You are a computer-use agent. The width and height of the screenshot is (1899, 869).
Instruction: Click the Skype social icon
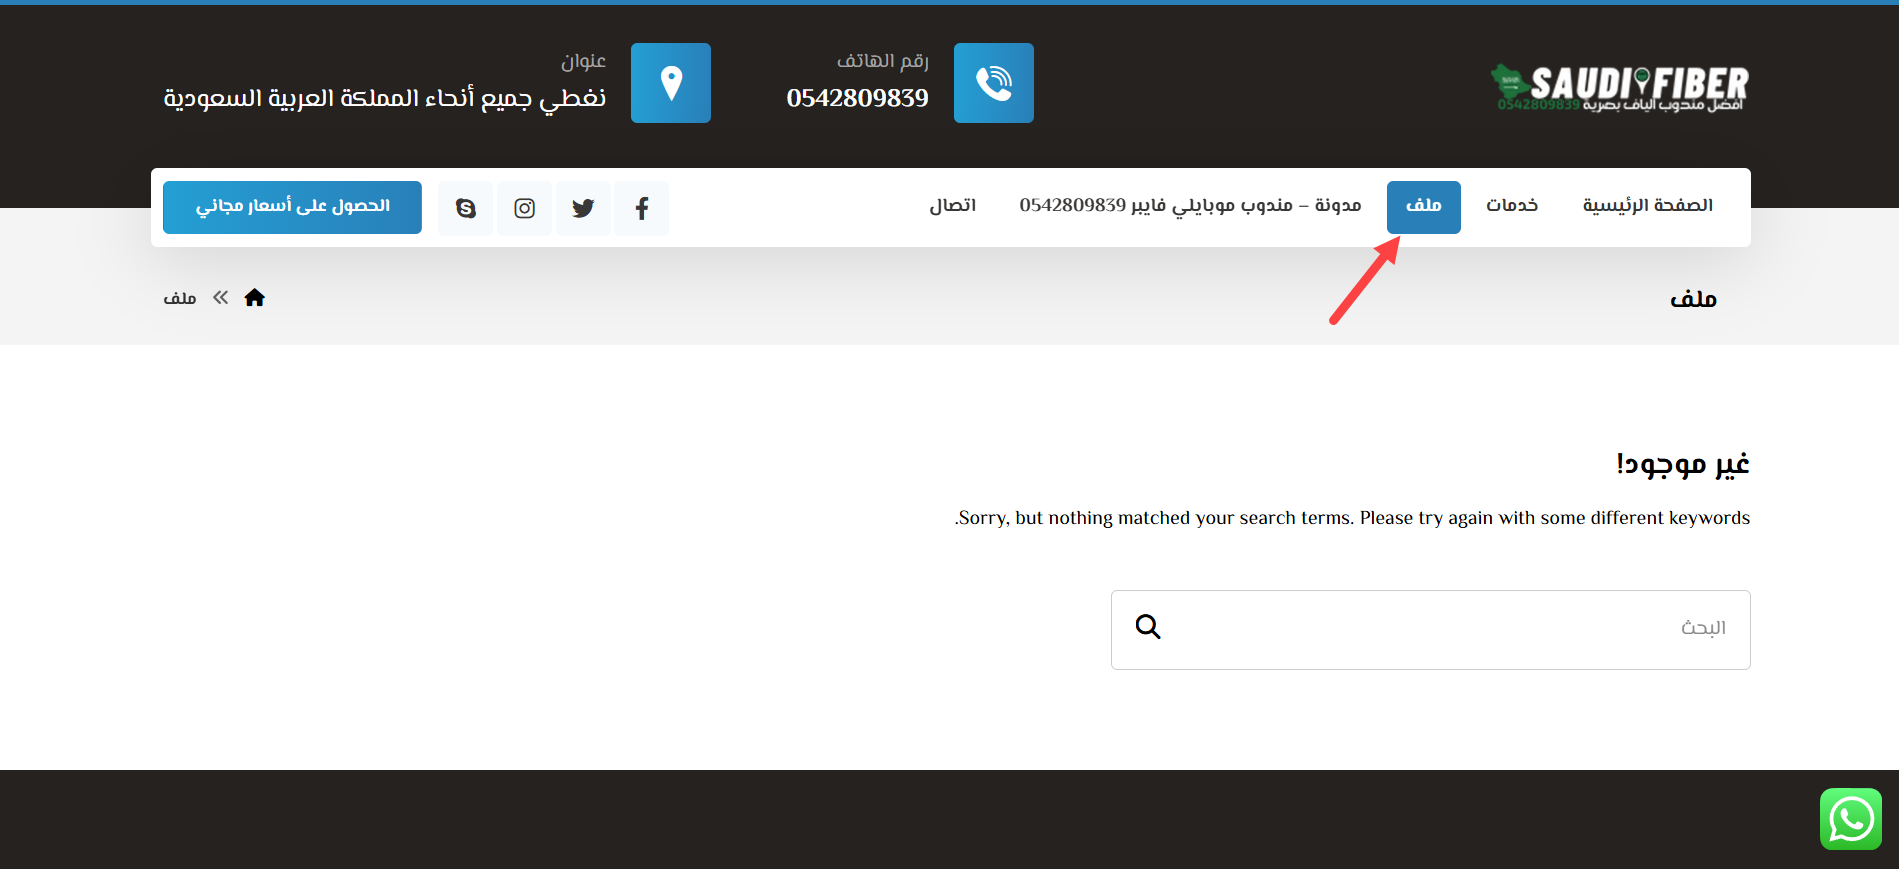pos(466,208)
